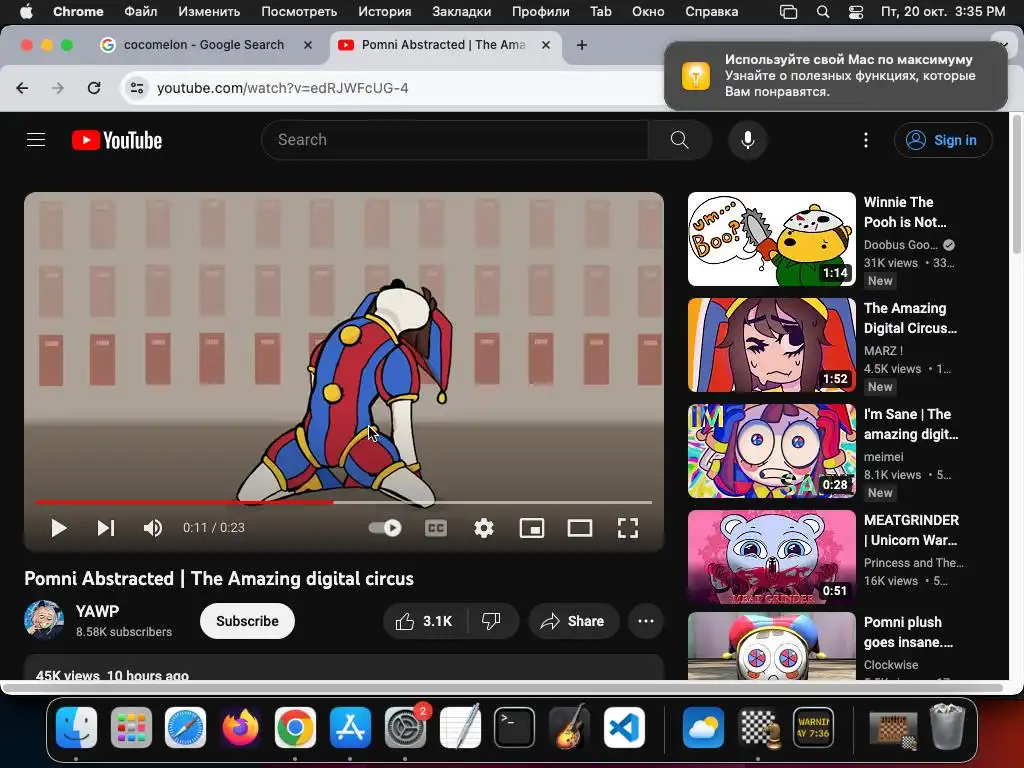Toggle the autoplay switch
1024x768 pixels.
(385, 528)
